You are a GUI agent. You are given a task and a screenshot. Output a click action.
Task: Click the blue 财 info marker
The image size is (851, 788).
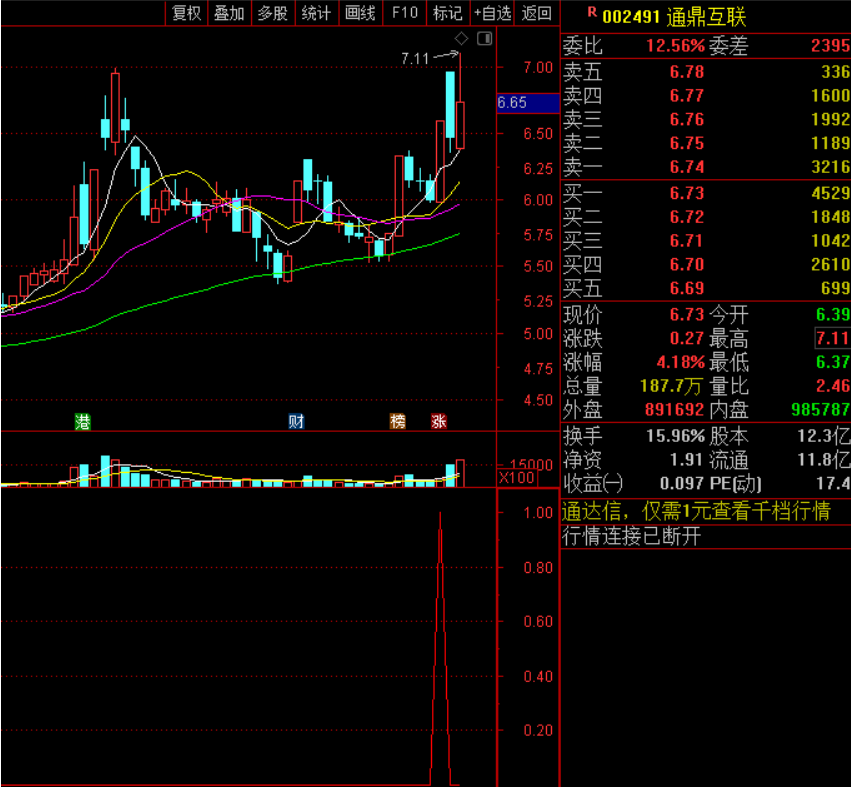(x=296, y=422)
